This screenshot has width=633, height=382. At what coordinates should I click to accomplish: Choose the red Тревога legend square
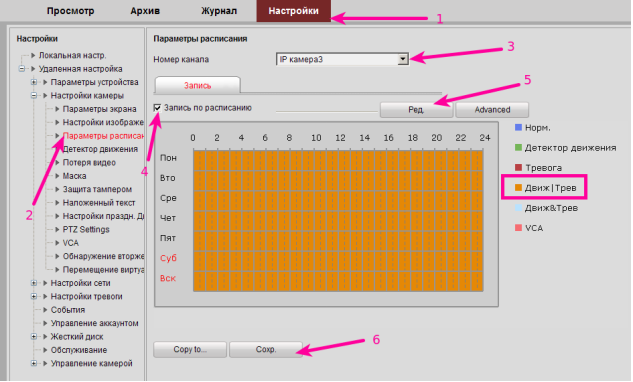(519, 167)
